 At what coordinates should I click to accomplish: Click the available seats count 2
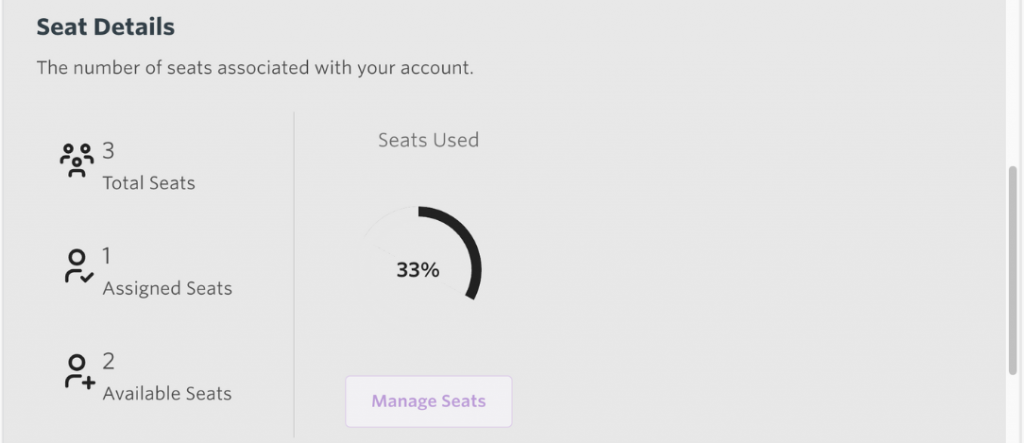108,361
